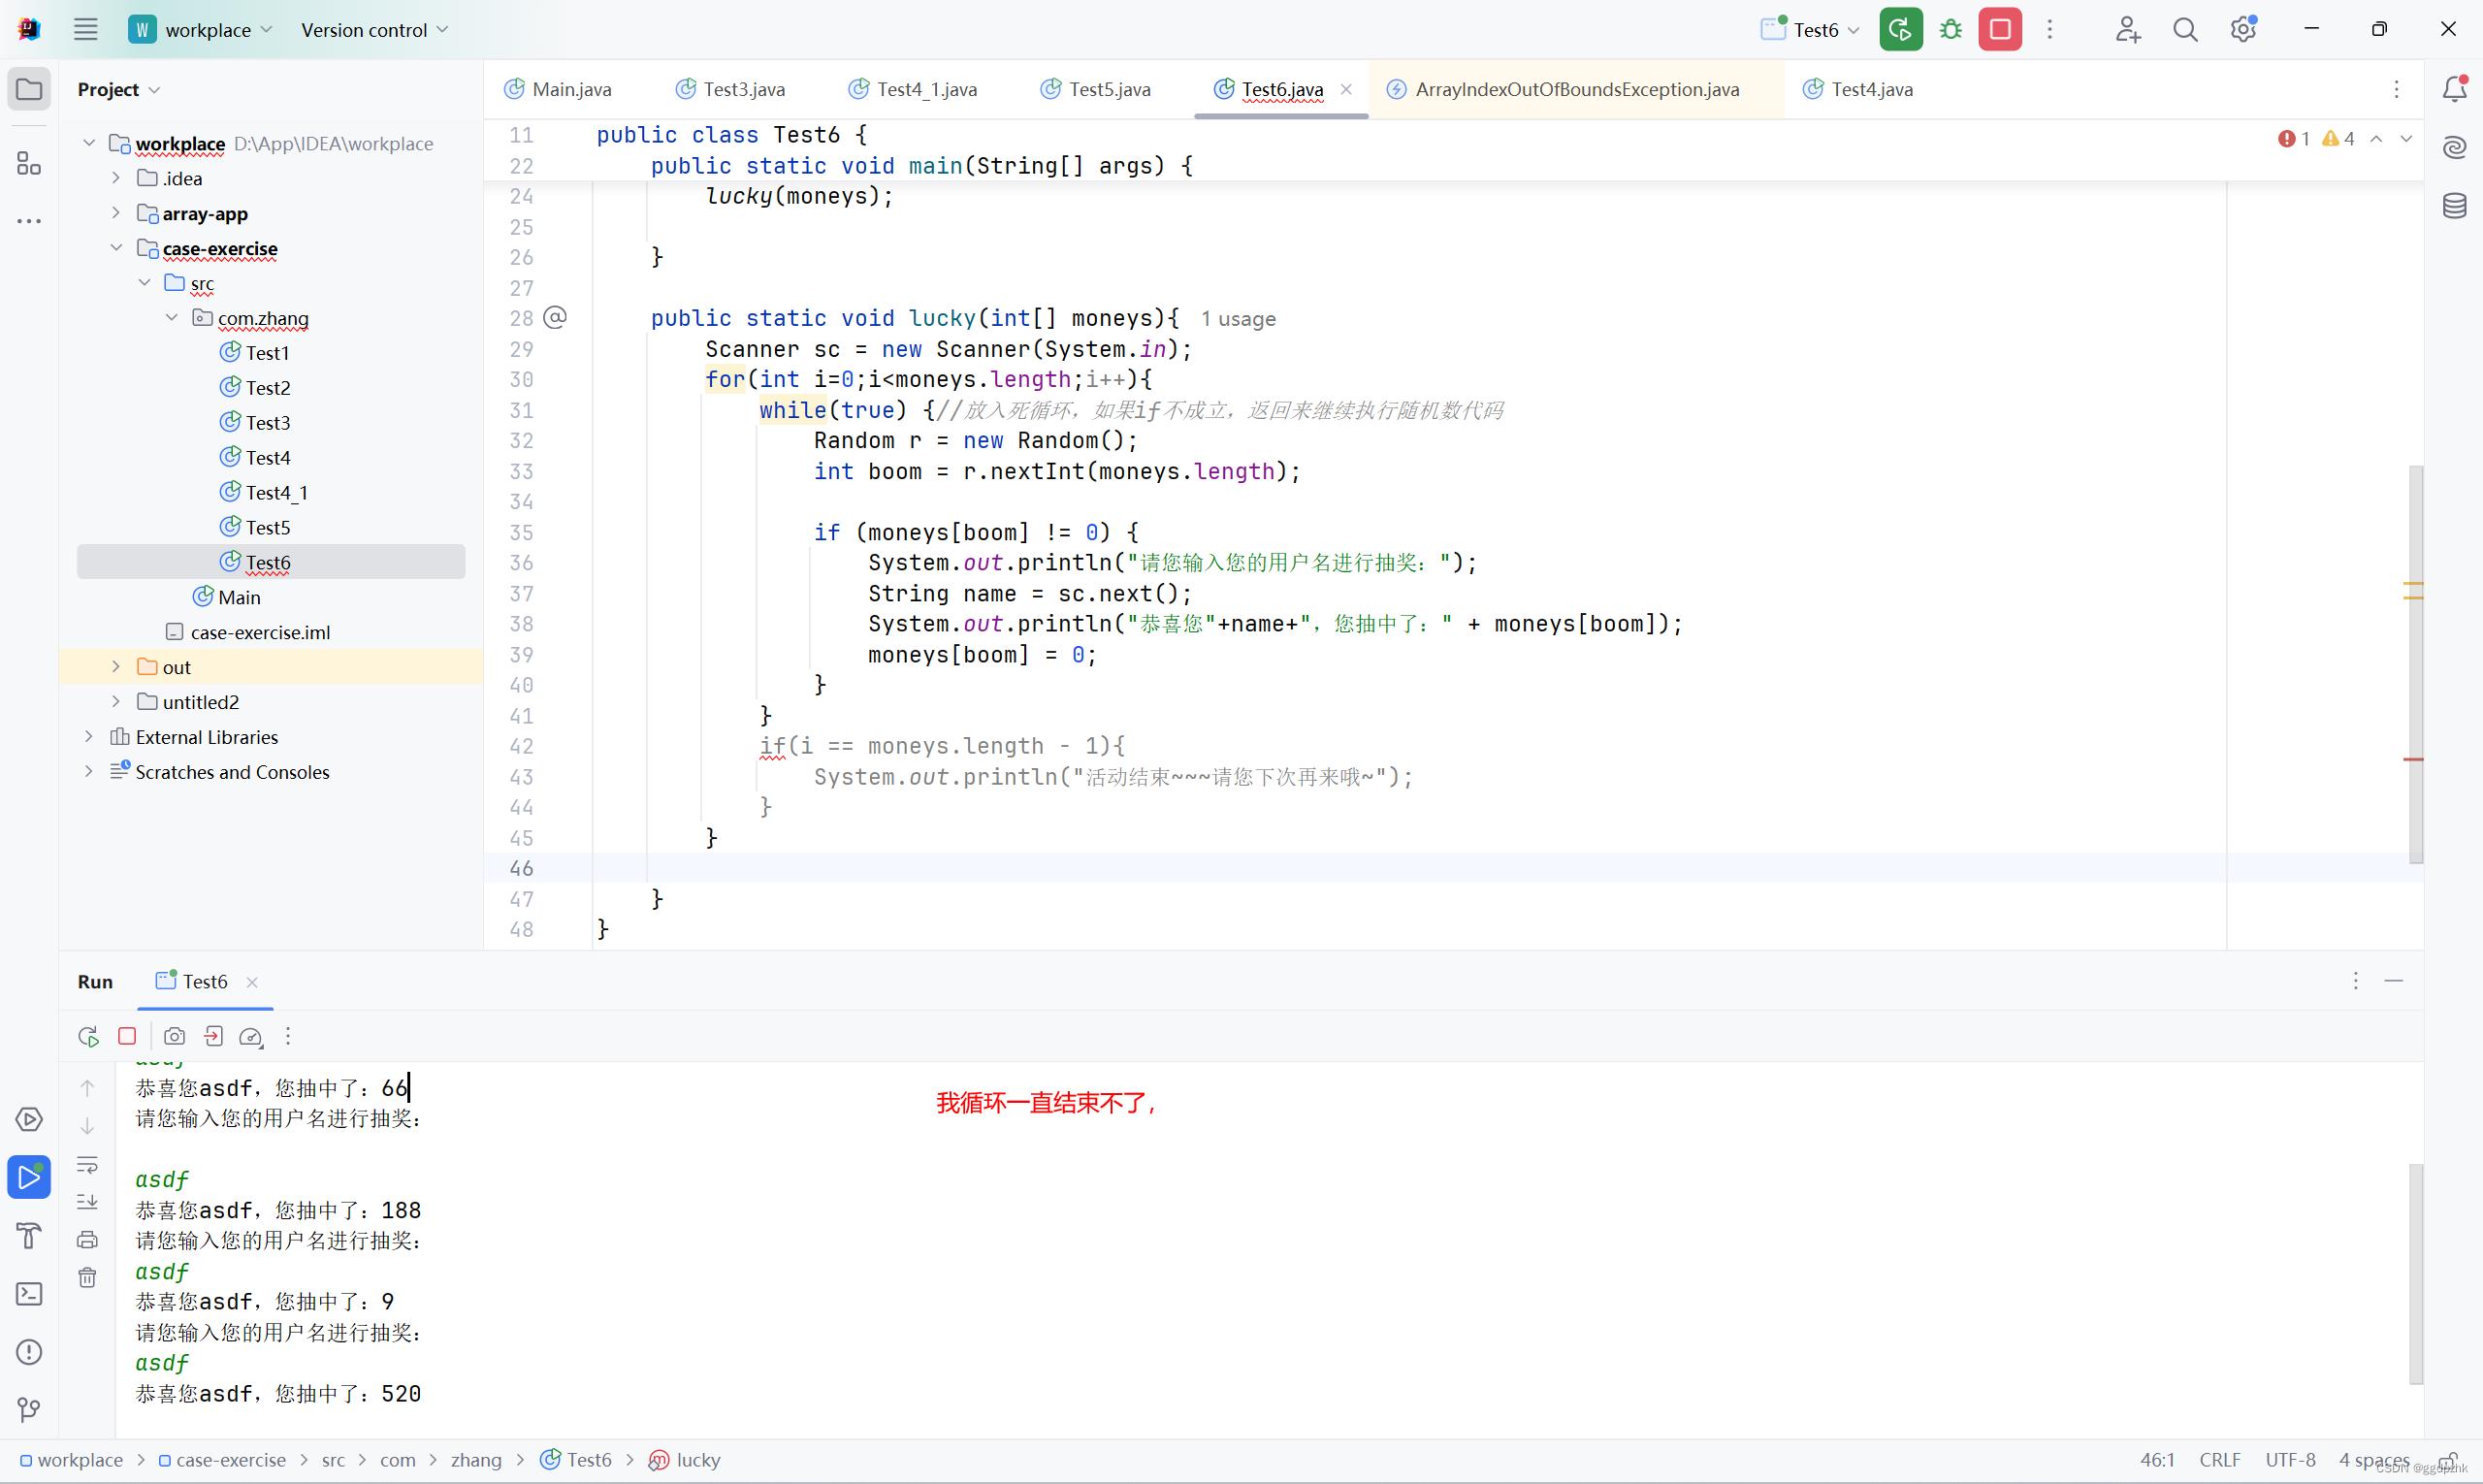The image size is (2483, 1484).
Task: Click the UTF-8 encoding in the status bar
Action: [2290, 1460]
